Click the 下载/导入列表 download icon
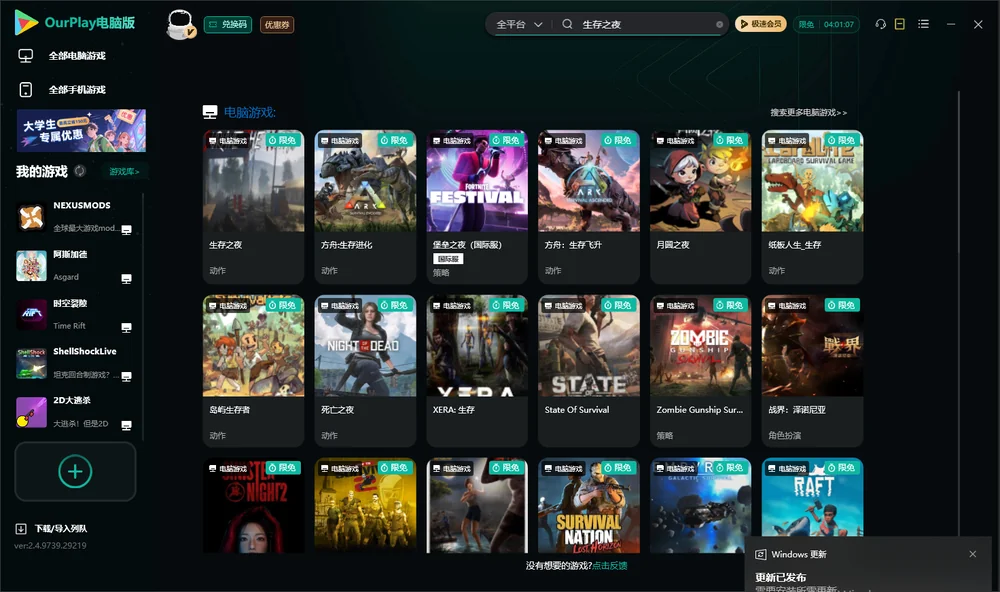Image resolution: width=1000 pixels, height=592 pixels. pos(21,529)
